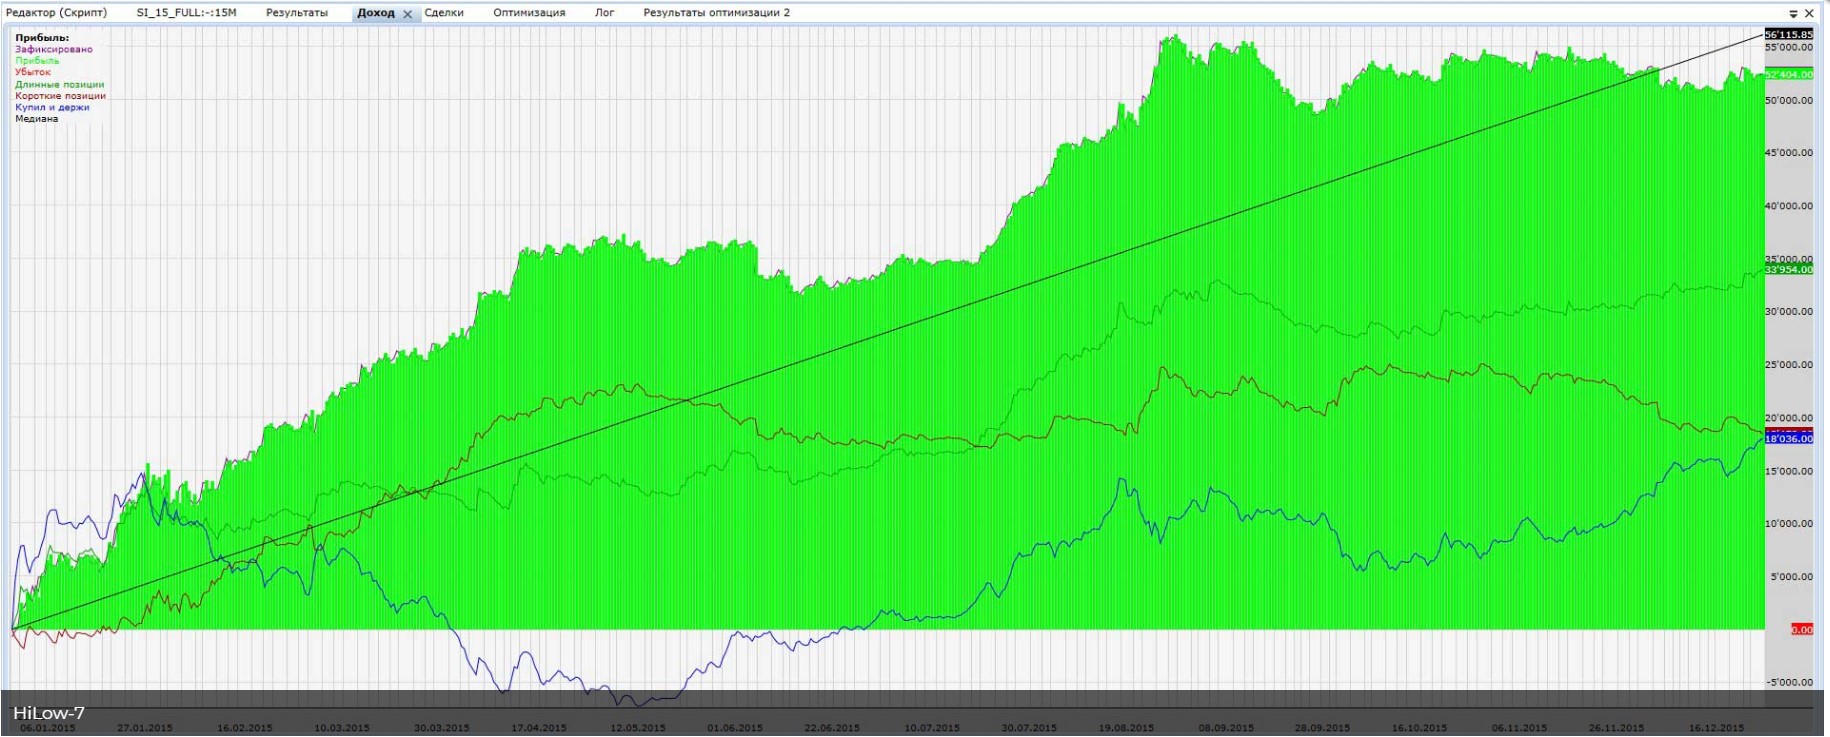The height and width of the screenshot is (737, 1830).
Task: Open the Сделки tab
Action: click(444, 13)
